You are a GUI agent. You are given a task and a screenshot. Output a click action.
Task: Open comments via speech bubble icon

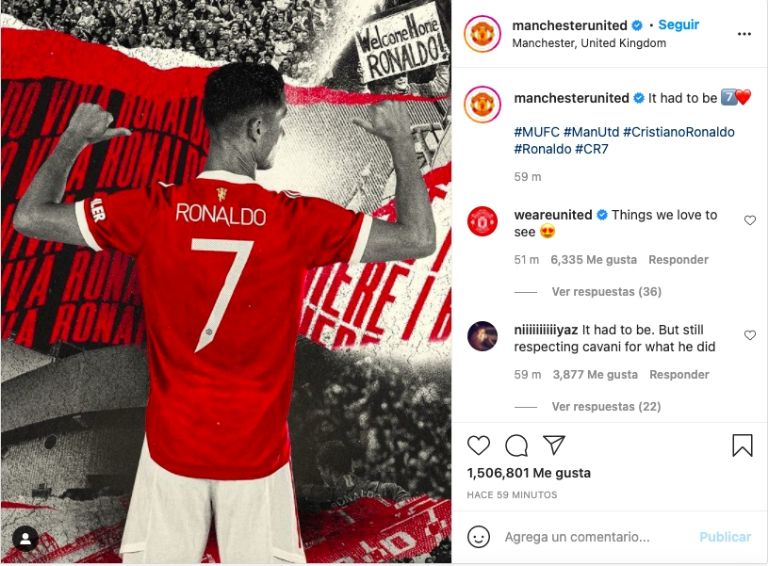[516, 446]
